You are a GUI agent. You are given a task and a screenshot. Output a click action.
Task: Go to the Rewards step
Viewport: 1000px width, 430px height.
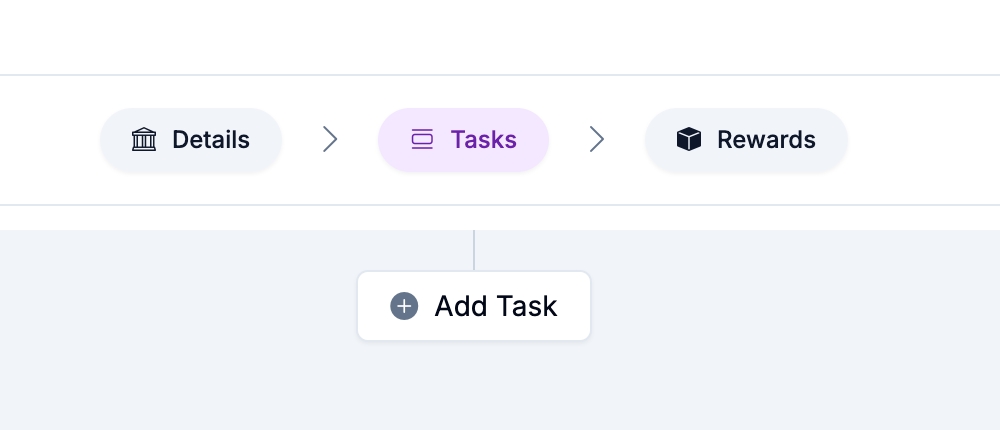pyautogui.click(x=746, y=140)
